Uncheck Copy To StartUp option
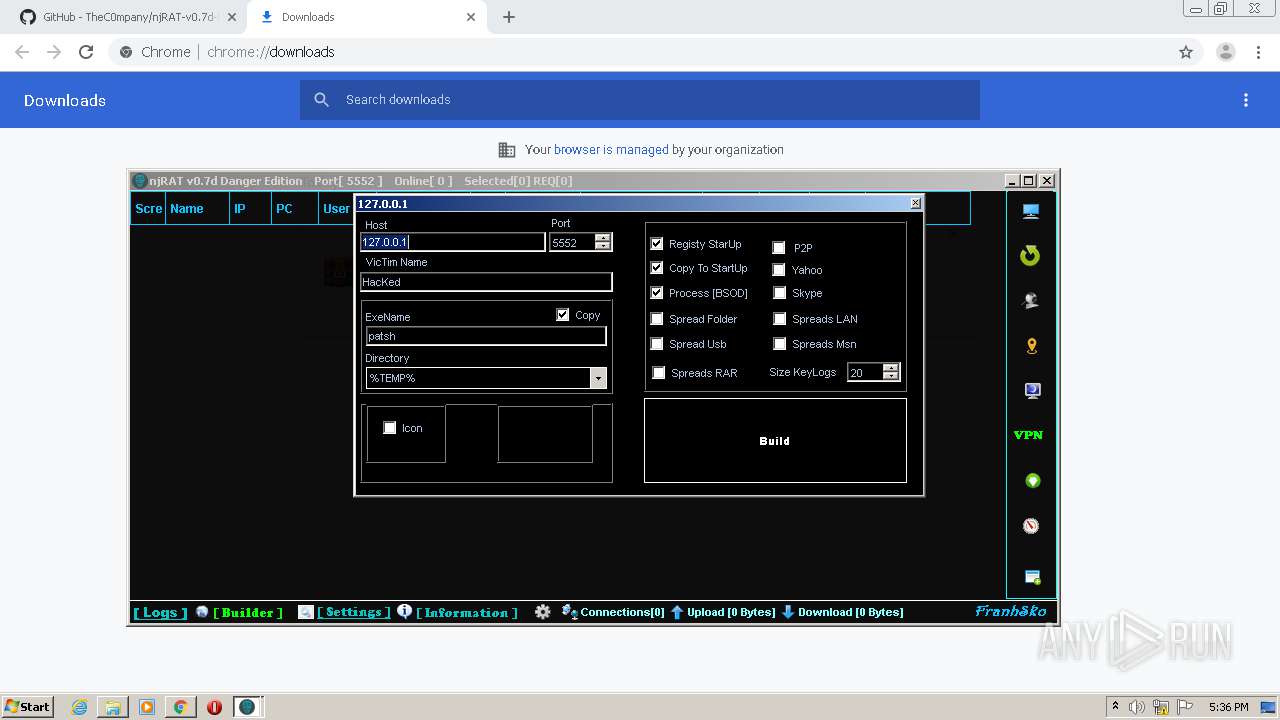1280x720 pixels. tap(657, 268)
